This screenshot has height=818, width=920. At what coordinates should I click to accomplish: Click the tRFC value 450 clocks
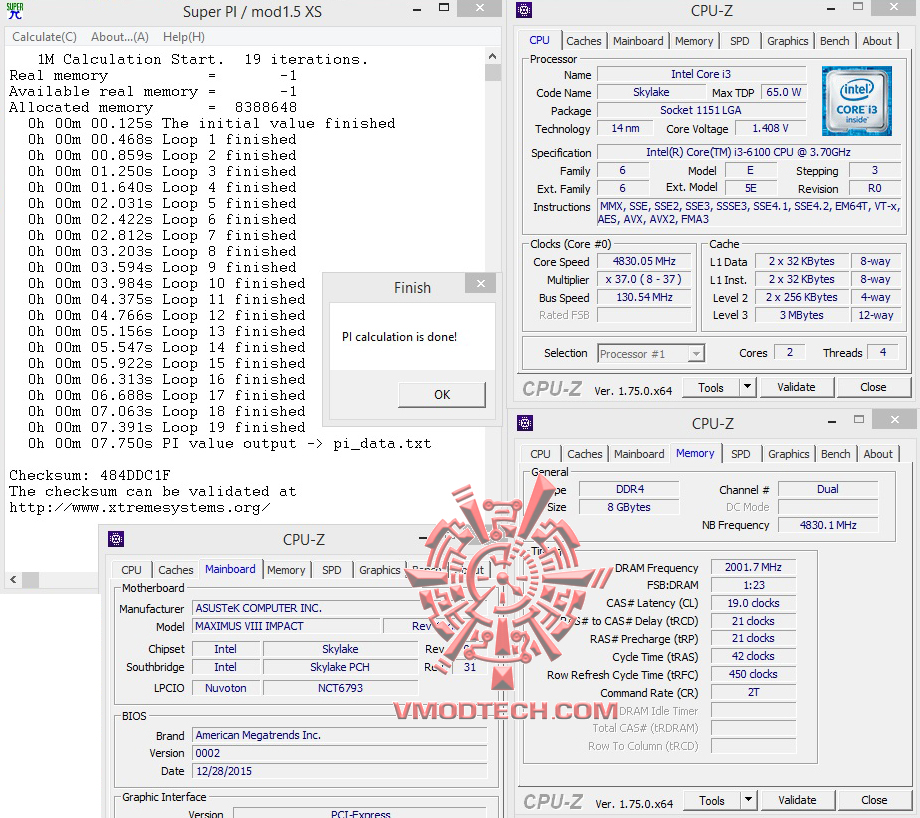[753, 675]
